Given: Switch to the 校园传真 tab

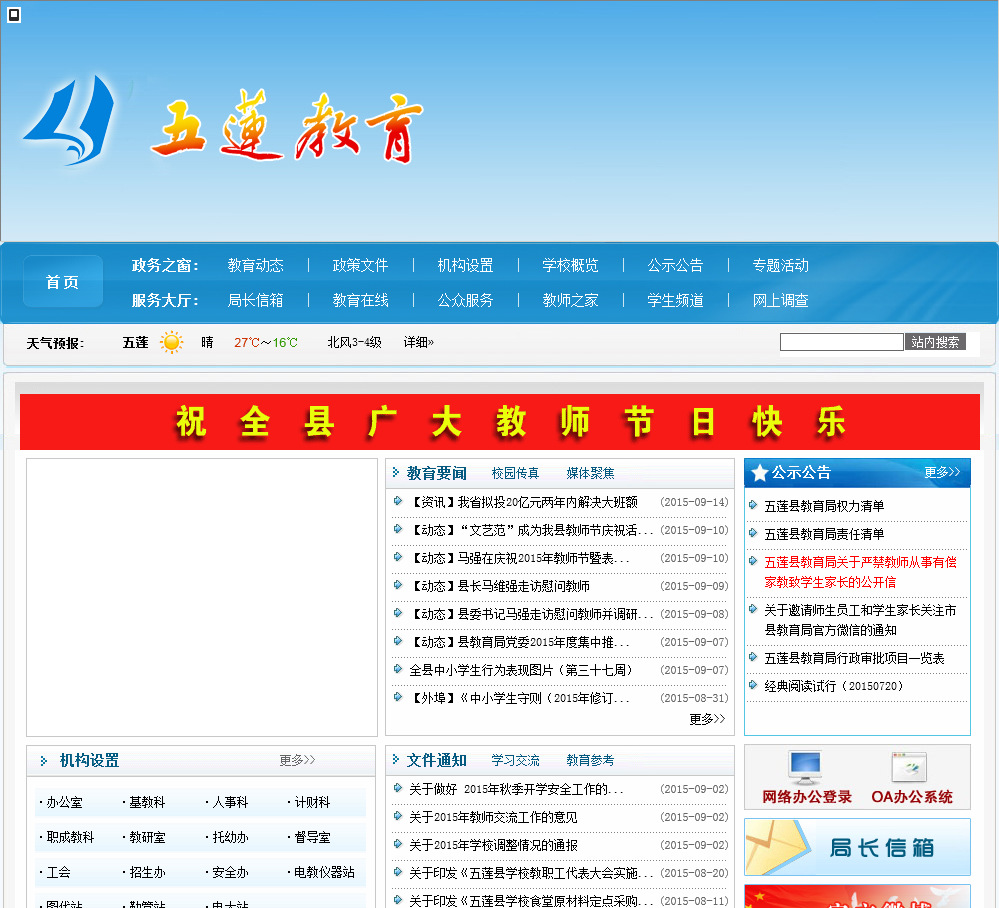Looking at the screenshot, I should click(515, 473).
